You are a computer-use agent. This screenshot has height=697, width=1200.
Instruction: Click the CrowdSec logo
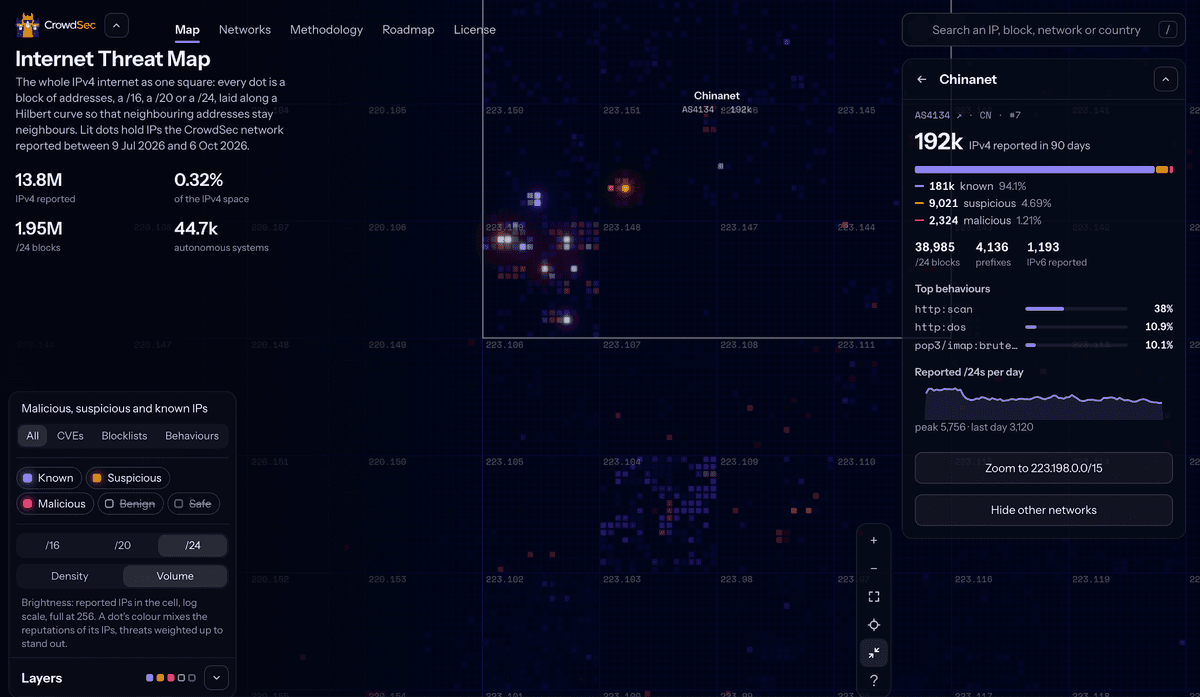click(55, 26)
